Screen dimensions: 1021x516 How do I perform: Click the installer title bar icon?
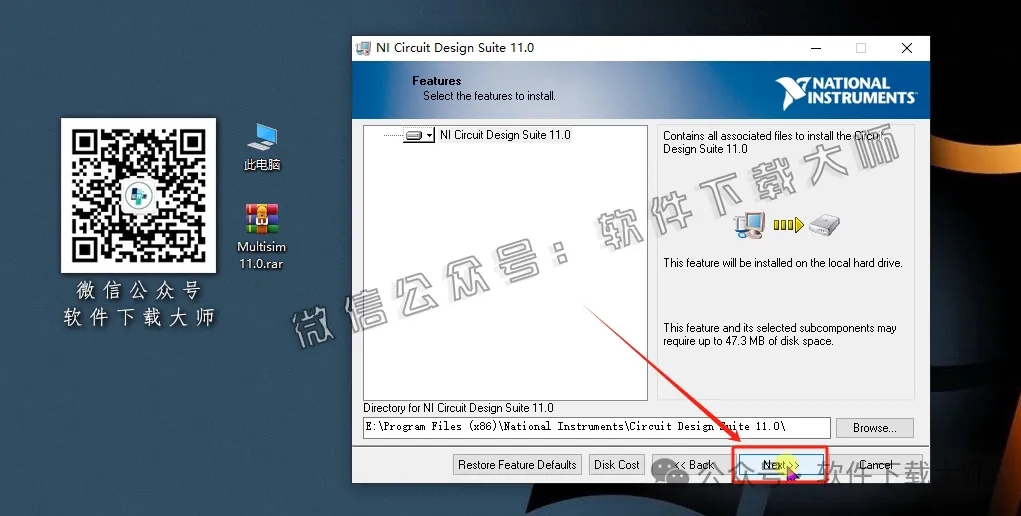pyautogui.click(x=363, y=48)
